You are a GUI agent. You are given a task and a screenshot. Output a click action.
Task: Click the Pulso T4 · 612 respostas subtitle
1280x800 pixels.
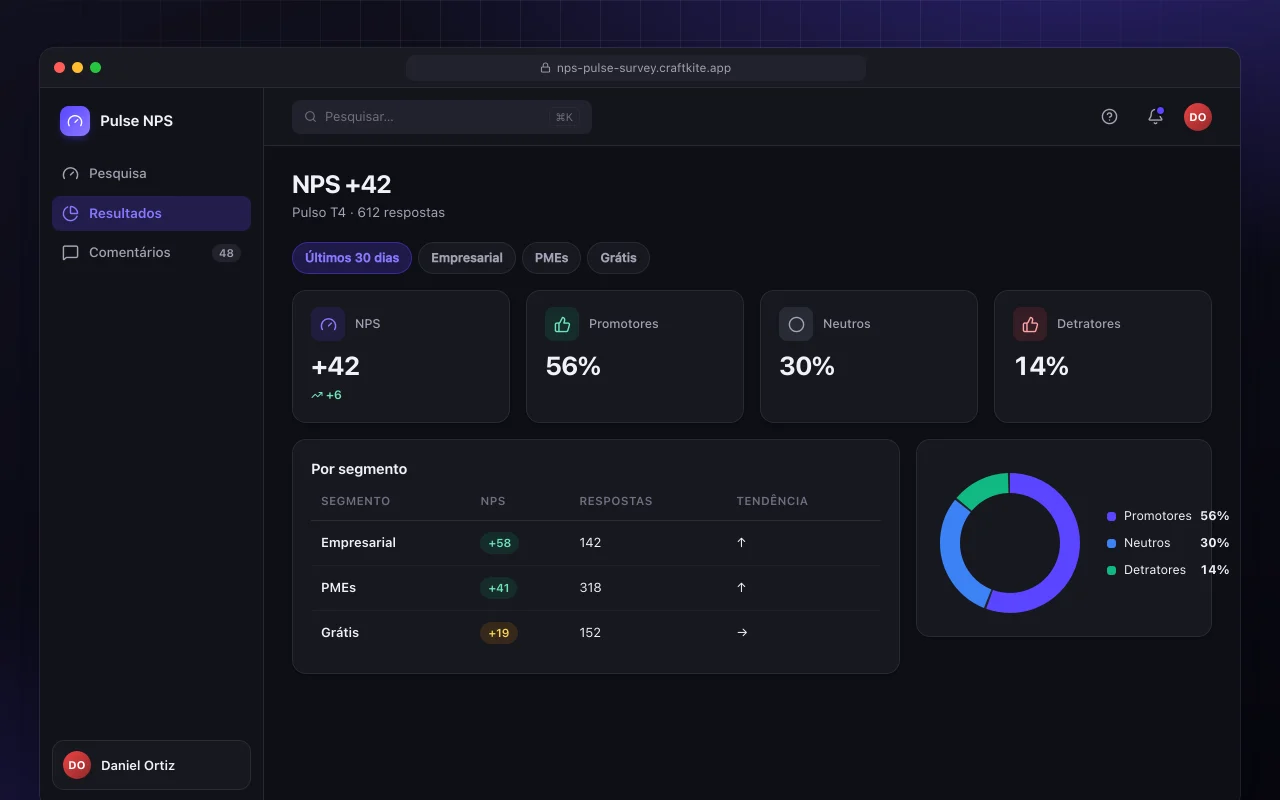(x=368, y=213)
